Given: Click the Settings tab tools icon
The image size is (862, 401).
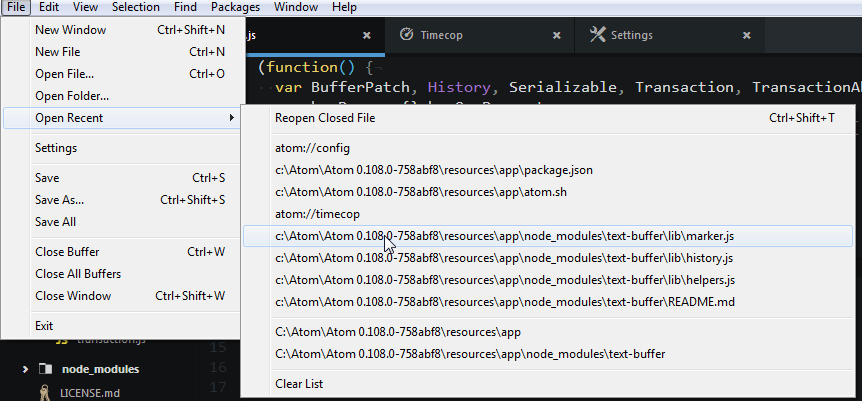Looking at the screenshot, I should (596, 35).
